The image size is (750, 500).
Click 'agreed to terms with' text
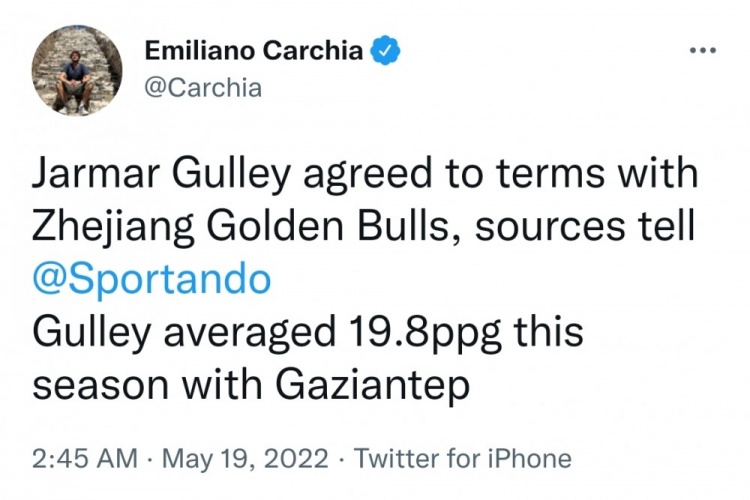(x=501, y=174)
